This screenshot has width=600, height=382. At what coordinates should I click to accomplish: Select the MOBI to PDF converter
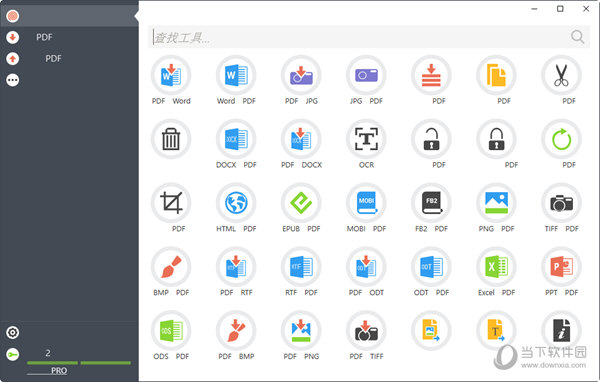pos(366,203)
